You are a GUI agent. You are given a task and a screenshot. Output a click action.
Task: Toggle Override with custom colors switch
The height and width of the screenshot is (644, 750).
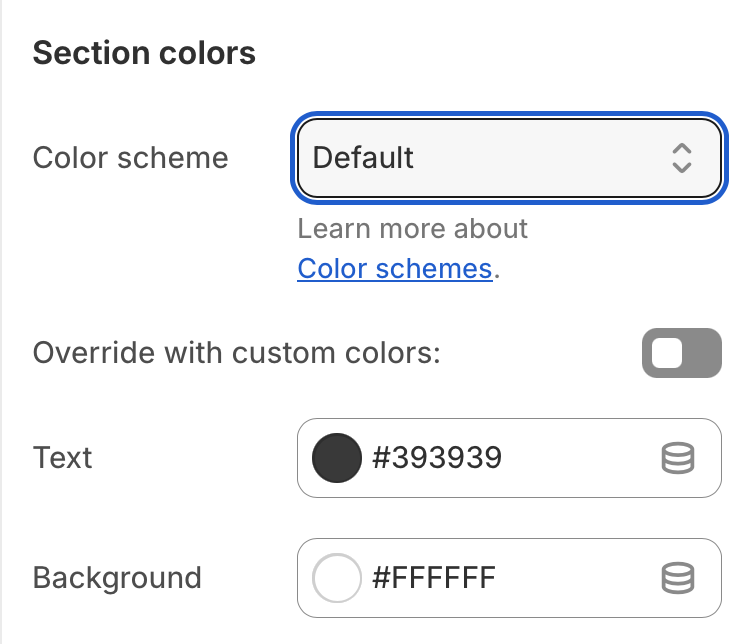click(682, 353)
